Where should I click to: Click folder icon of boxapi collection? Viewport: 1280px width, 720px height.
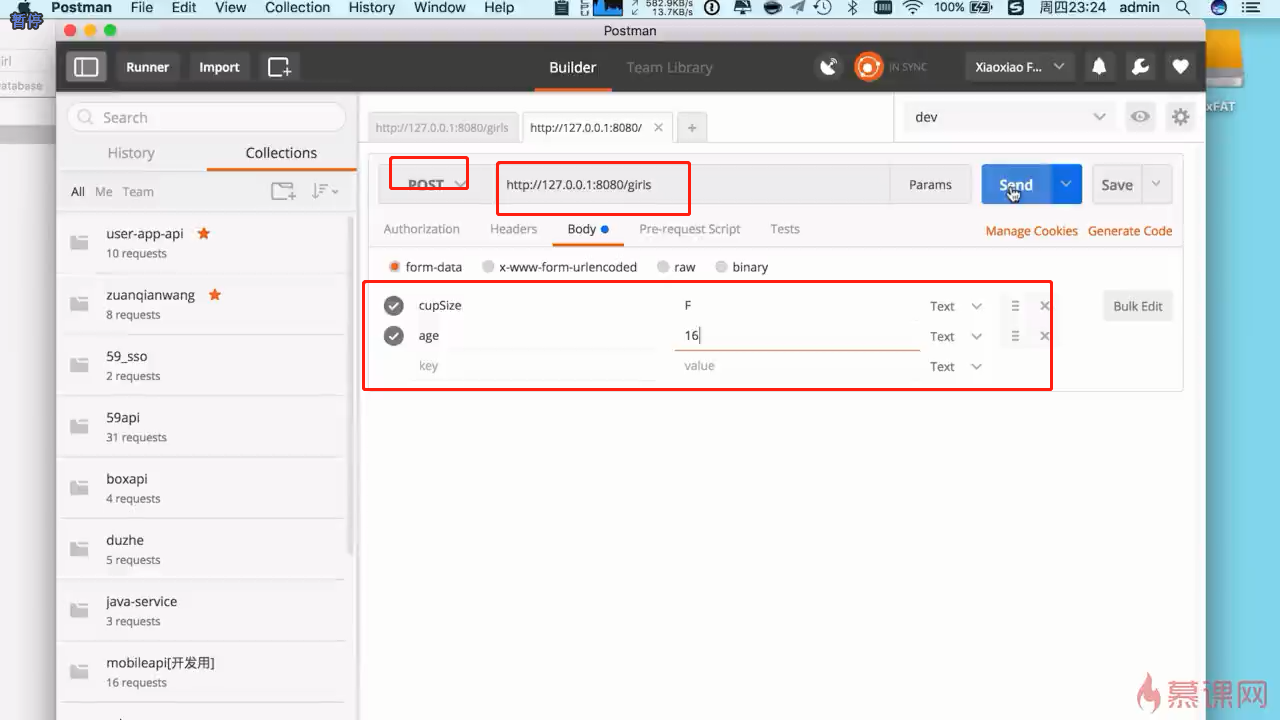80,488
